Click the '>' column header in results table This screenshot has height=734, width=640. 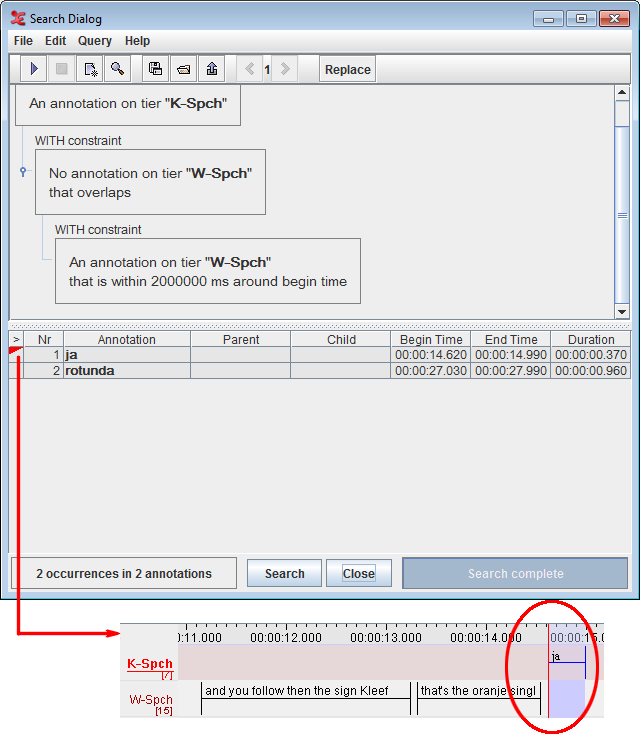[16, 339]
